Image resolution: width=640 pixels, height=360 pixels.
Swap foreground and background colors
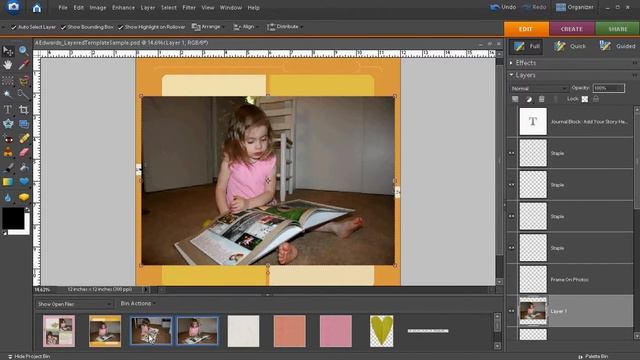(x=27, y=209)
